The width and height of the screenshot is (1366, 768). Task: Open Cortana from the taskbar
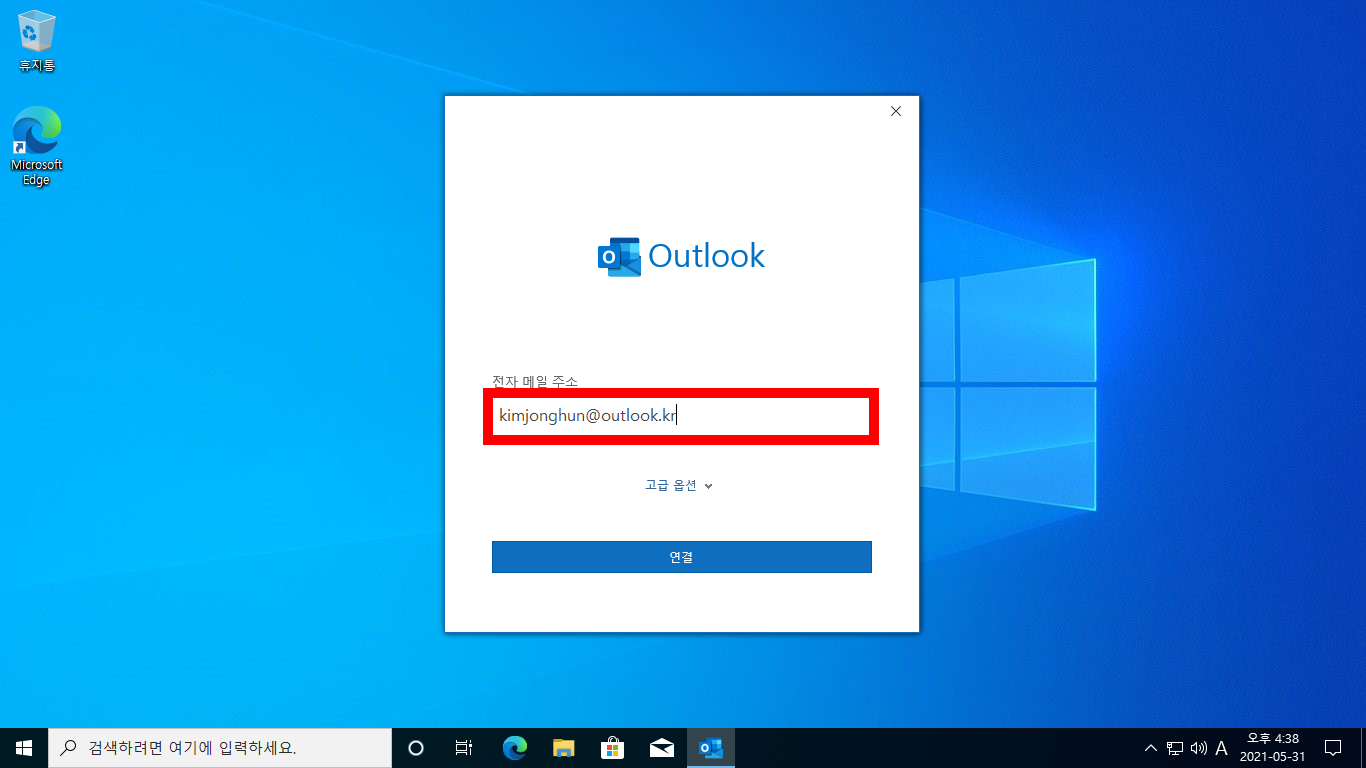[x=416, y=748]
